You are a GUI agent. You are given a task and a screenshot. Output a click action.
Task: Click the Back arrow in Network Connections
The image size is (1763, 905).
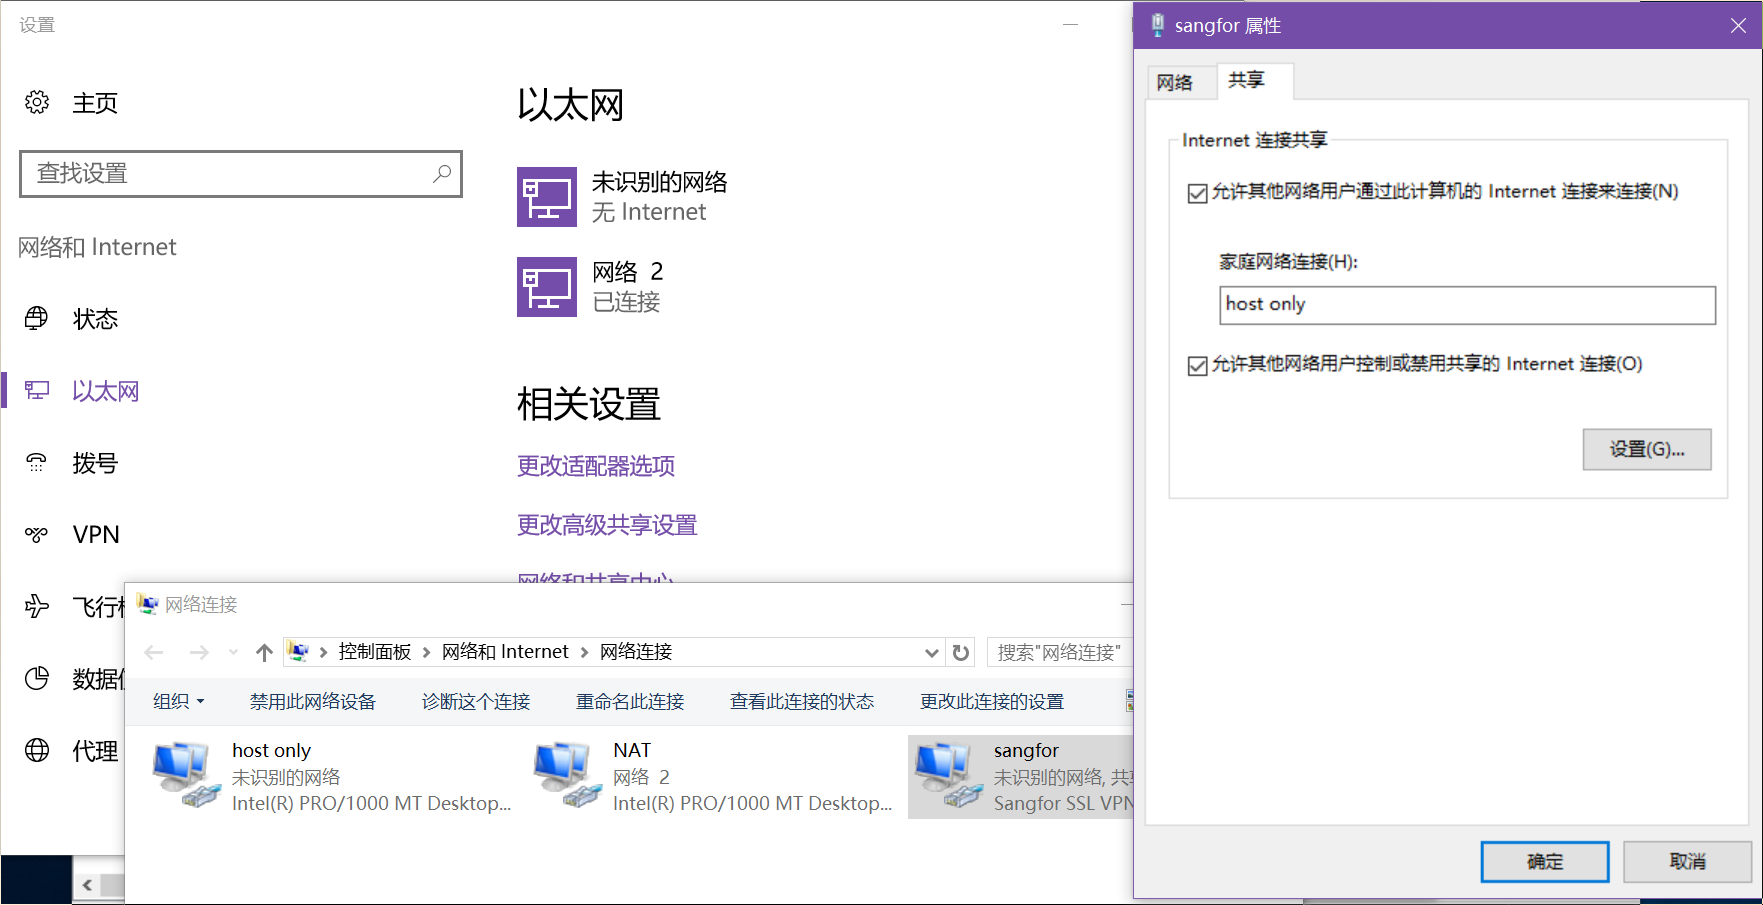154,653
